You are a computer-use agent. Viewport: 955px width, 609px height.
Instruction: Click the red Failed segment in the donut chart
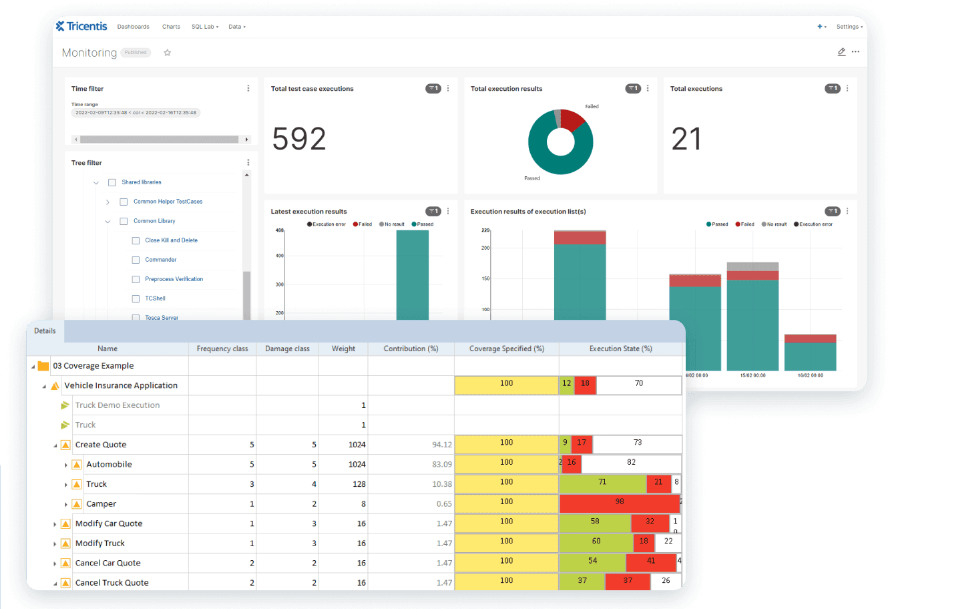pos(573,122)
